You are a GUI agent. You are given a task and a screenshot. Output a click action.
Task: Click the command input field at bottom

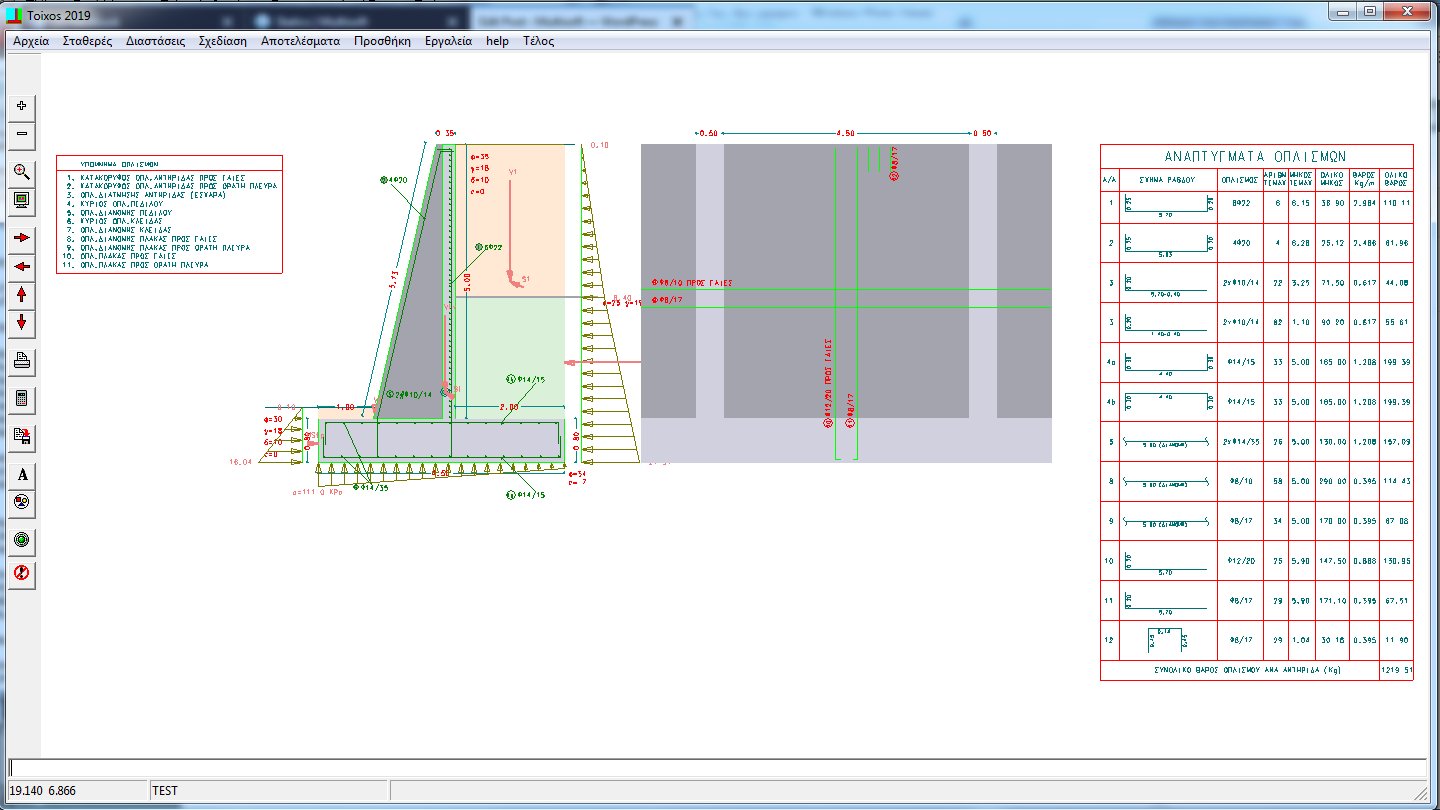click(716, 768)
